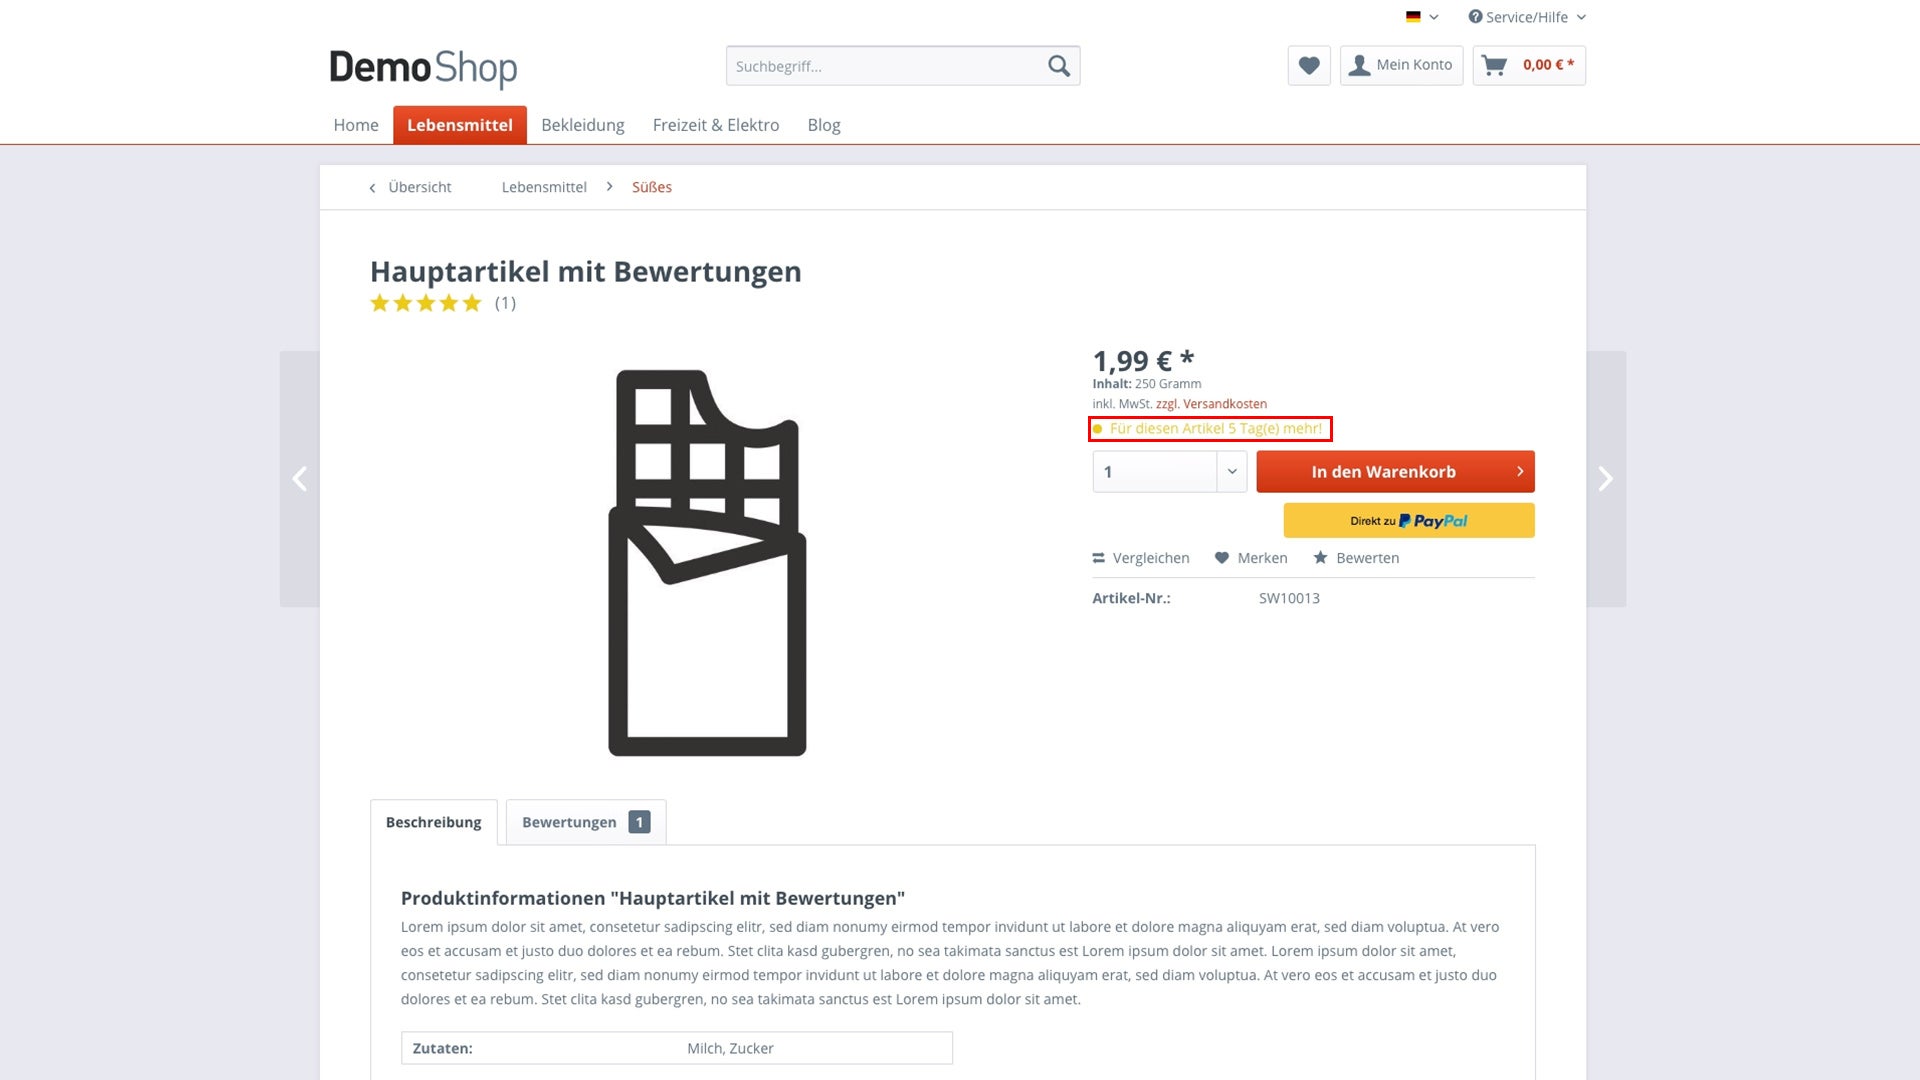Viewport: 1920px width, 1080px height.
Task: Go to previous product arrow
Action: coord(299,479)
